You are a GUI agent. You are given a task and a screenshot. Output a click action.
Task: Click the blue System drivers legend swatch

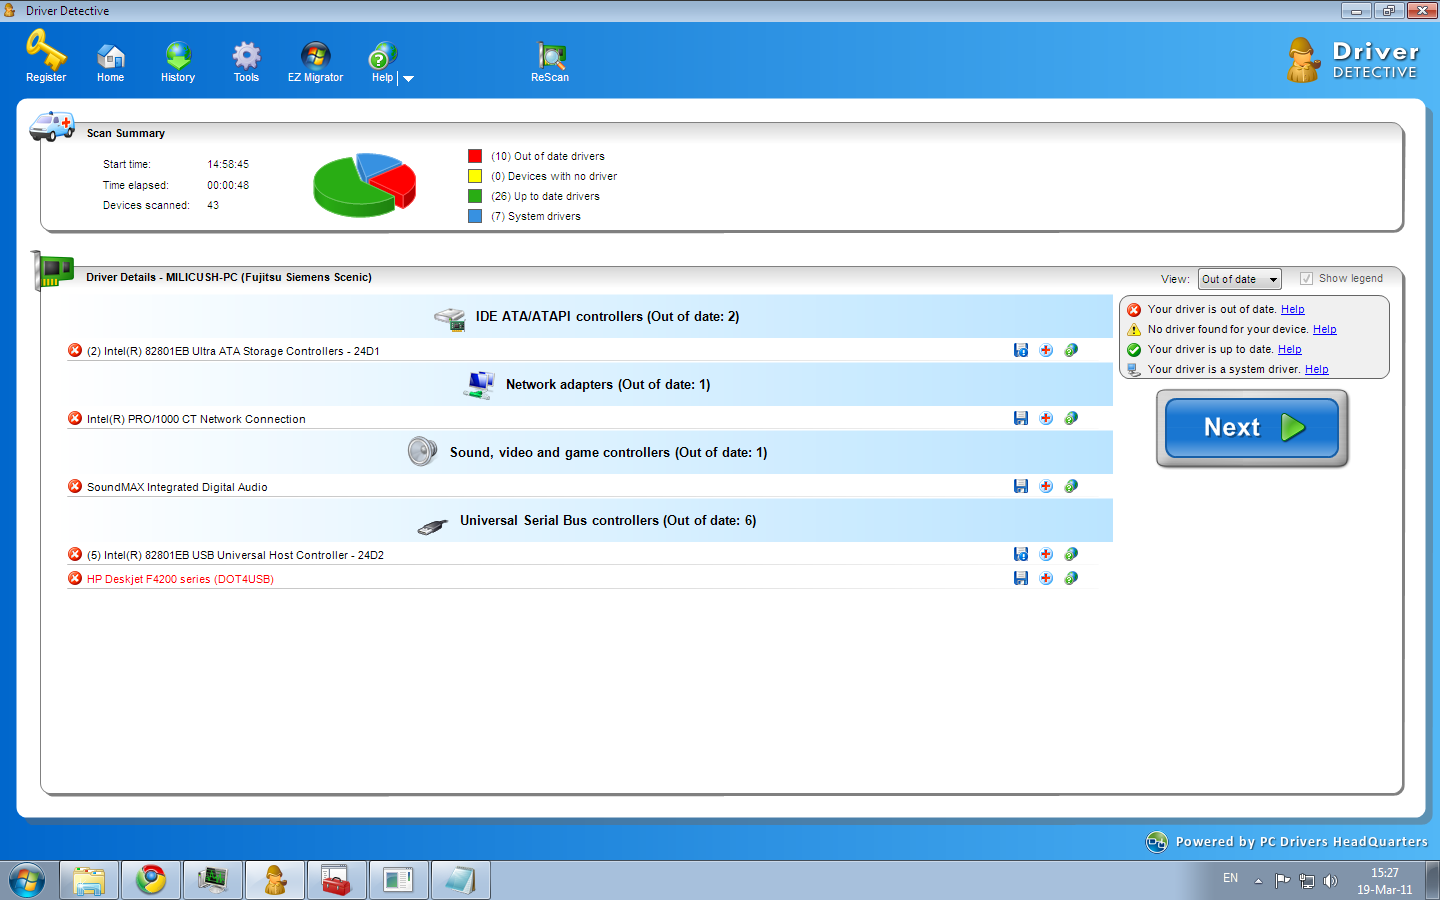pyautogui.click(x=475, y=216)
